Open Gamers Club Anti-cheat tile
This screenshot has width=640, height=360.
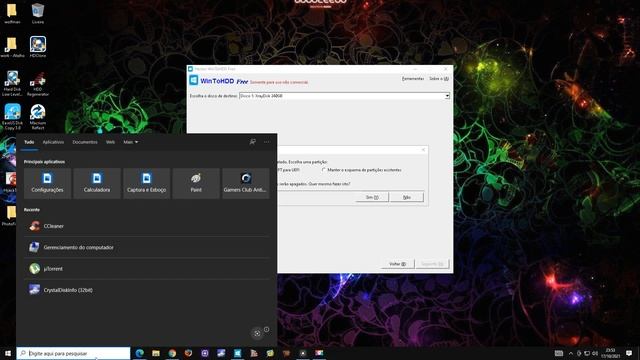(246, 183)
